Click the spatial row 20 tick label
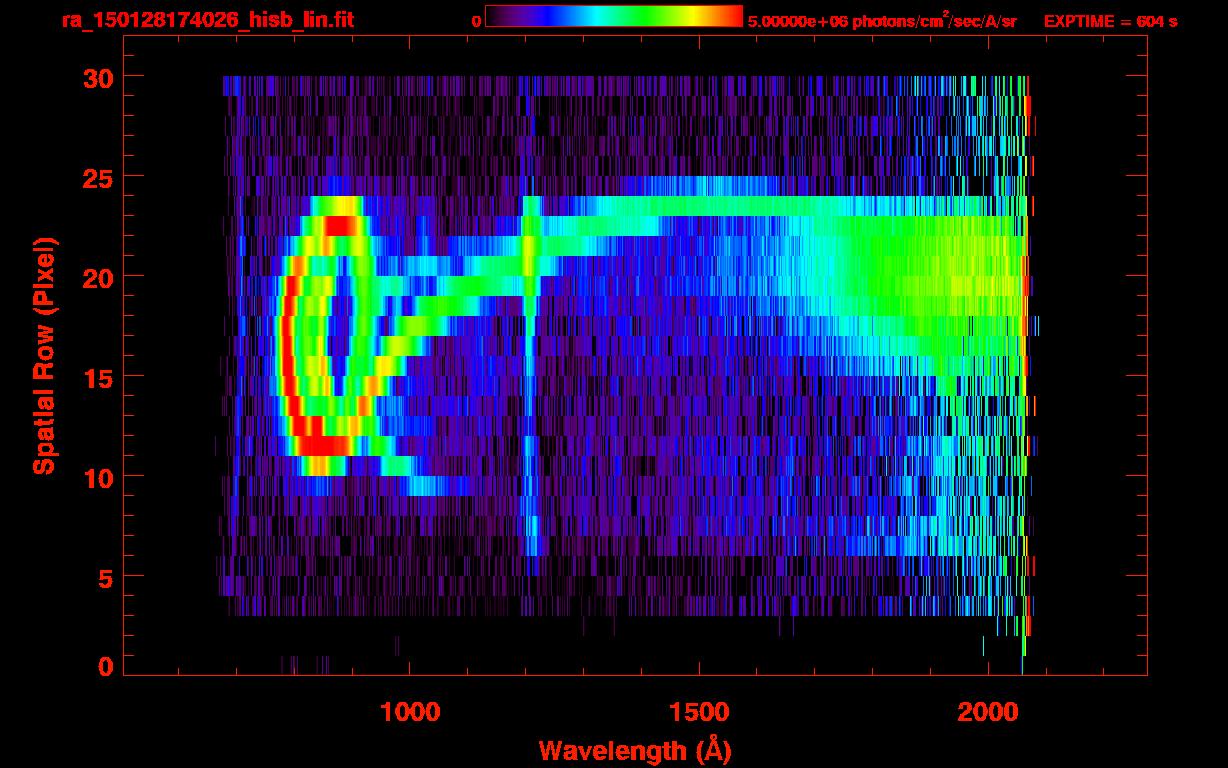Viewport: 1228px width, 768px height. point(97,277)
